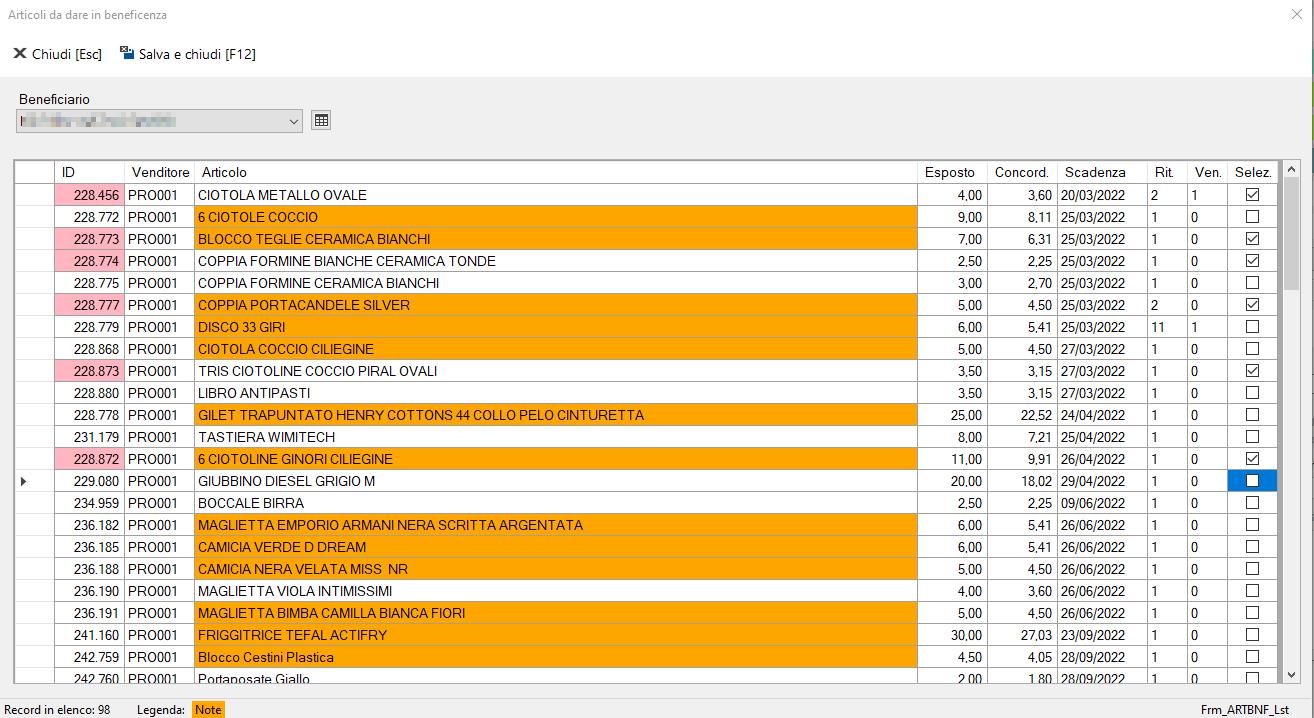This screenshot has height=718, width=1314.
Task: Click the Selez. column header
Action: (1252, 172)
